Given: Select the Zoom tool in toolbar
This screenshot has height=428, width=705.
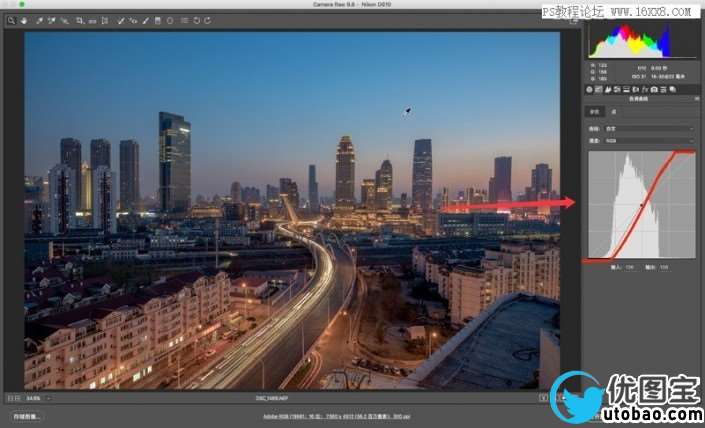Looking at the screenshot, I should [x=11, y=20].
